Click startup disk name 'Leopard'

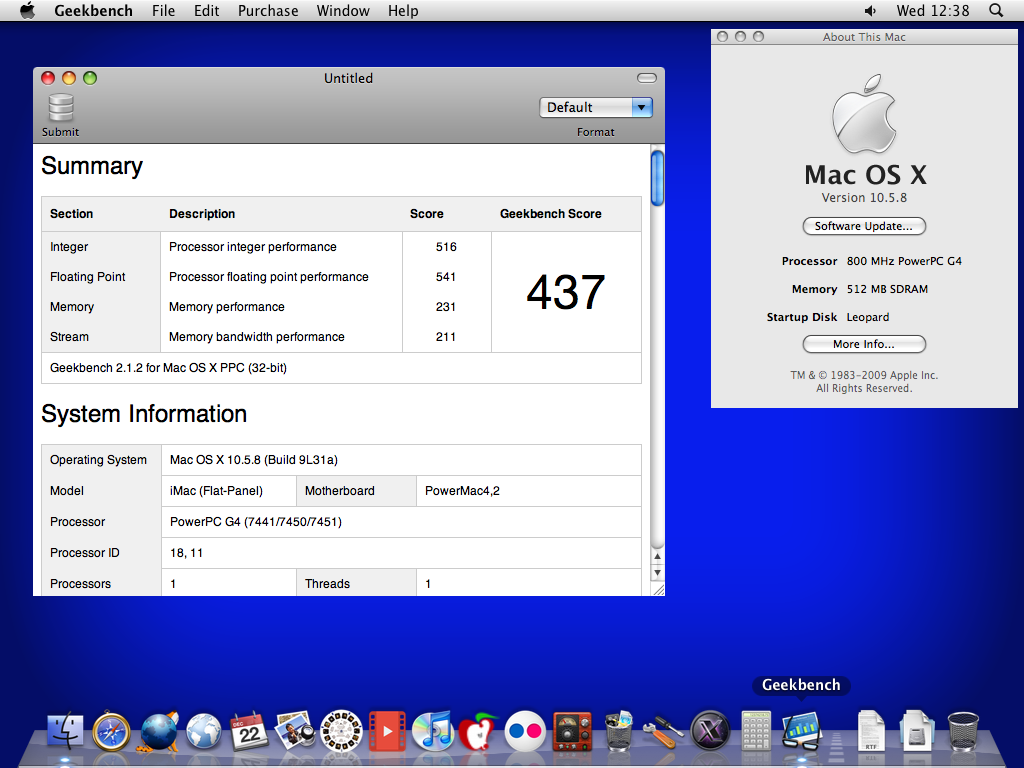[x=867, y=317]
